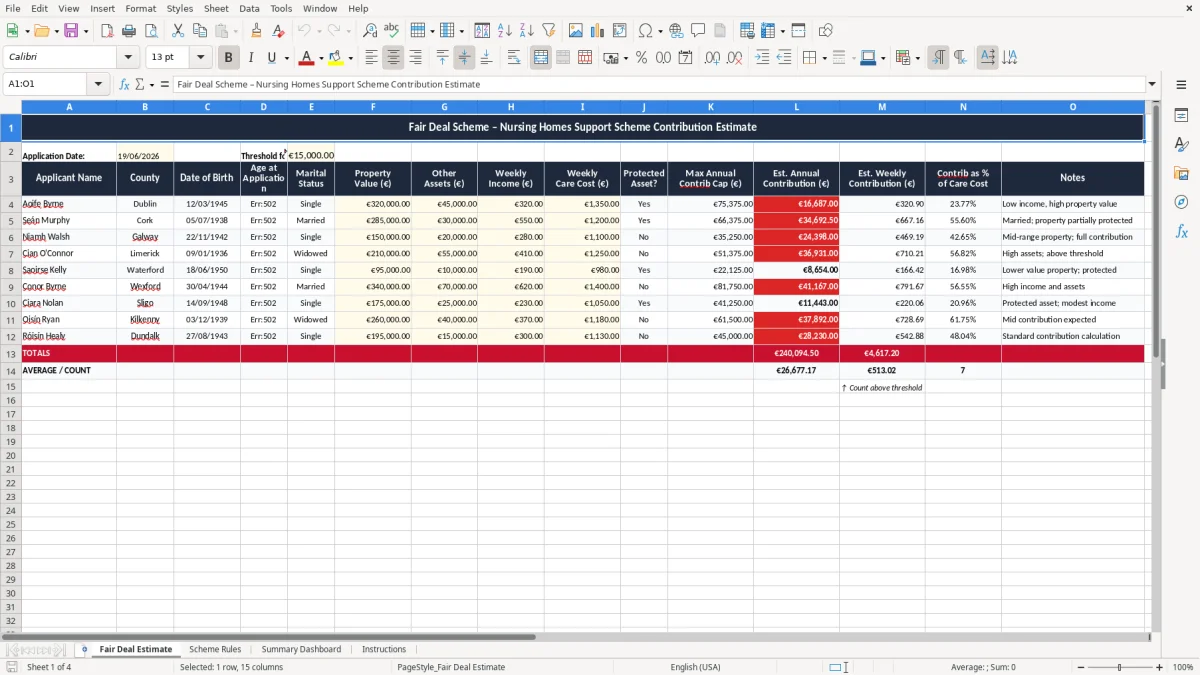
Task: Add a decimal place
Action: [713, 58]
